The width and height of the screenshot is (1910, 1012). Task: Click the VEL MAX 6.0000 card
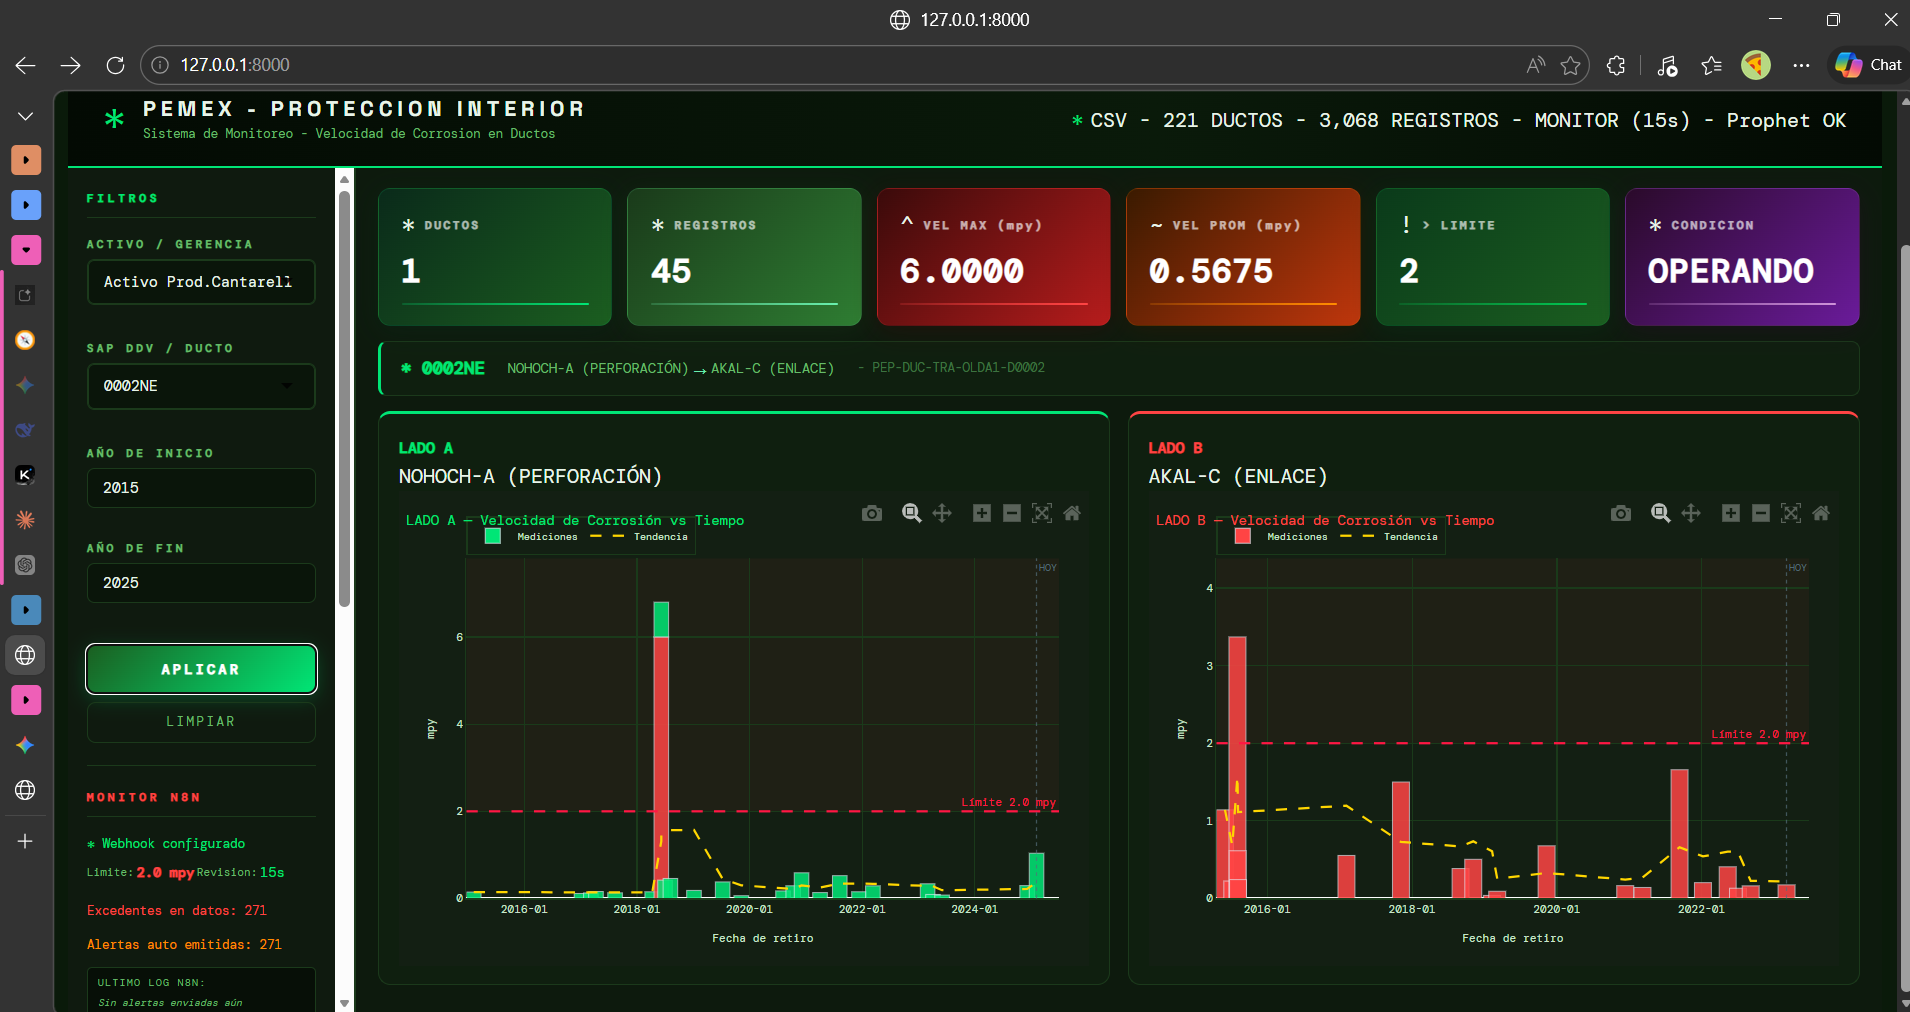[994, 257]
